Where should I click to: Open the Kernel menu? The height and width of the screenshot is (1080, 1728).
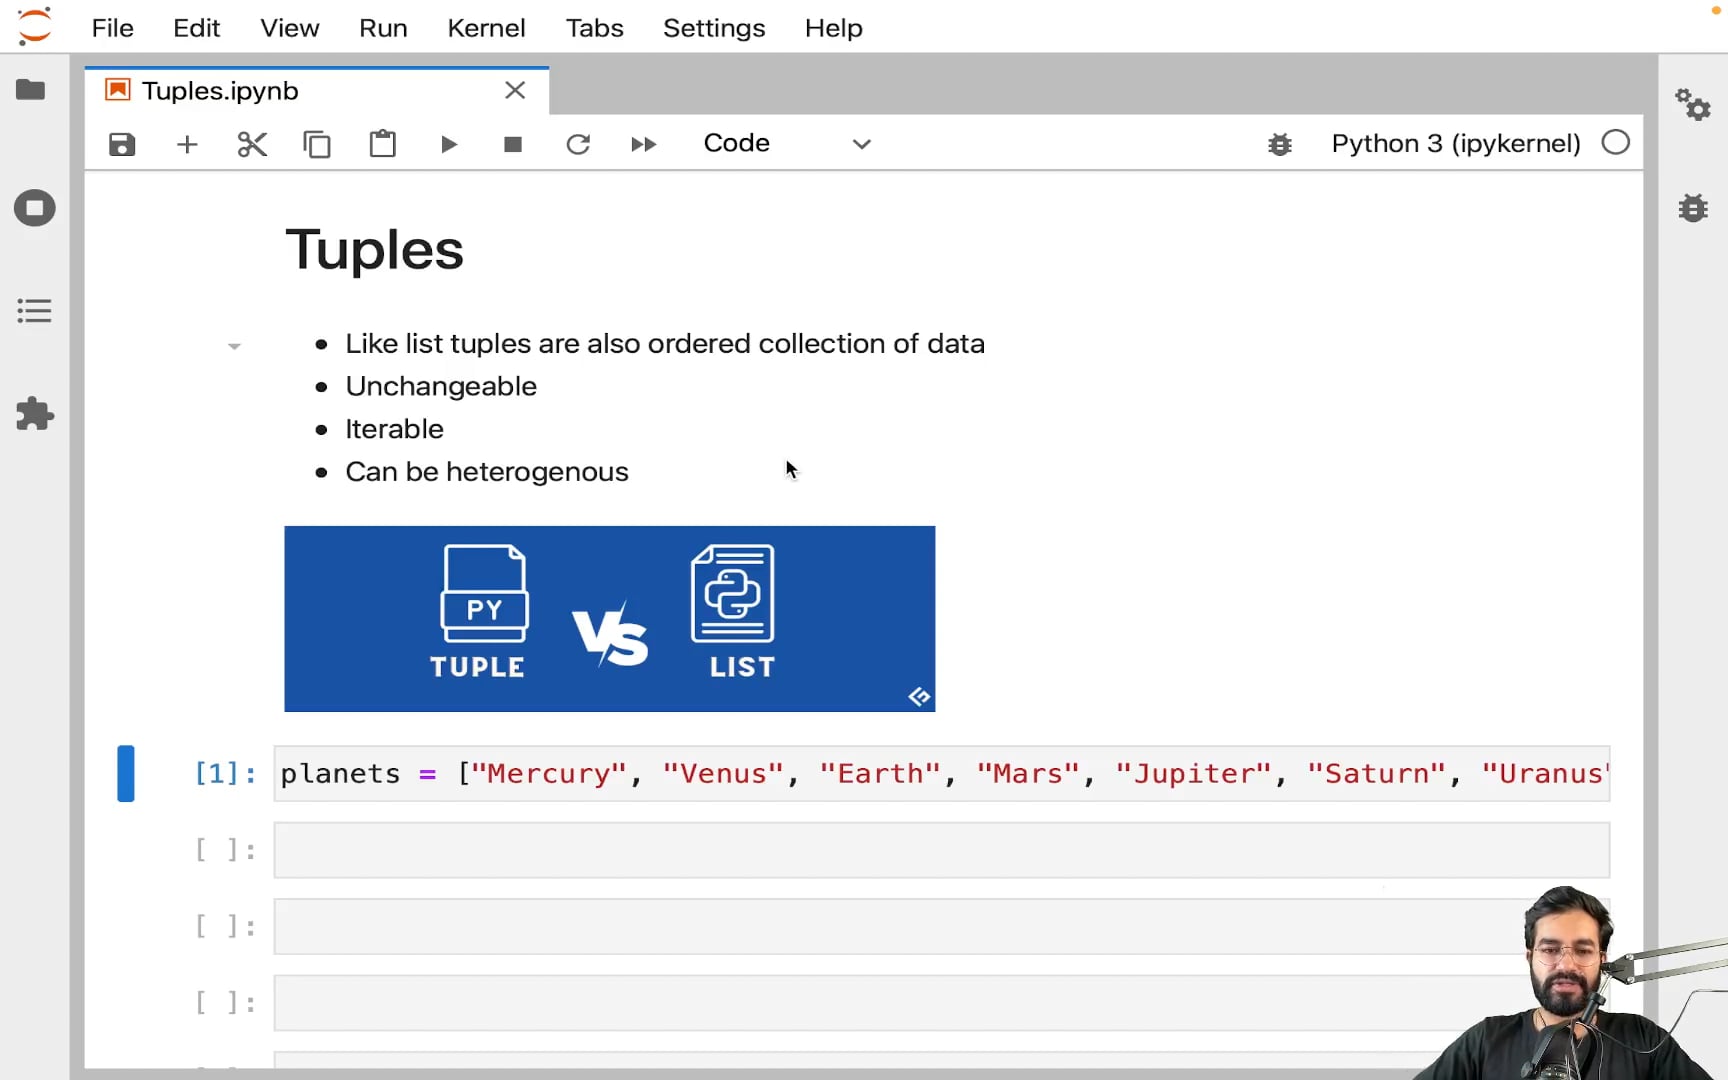(x=486, y=28)
